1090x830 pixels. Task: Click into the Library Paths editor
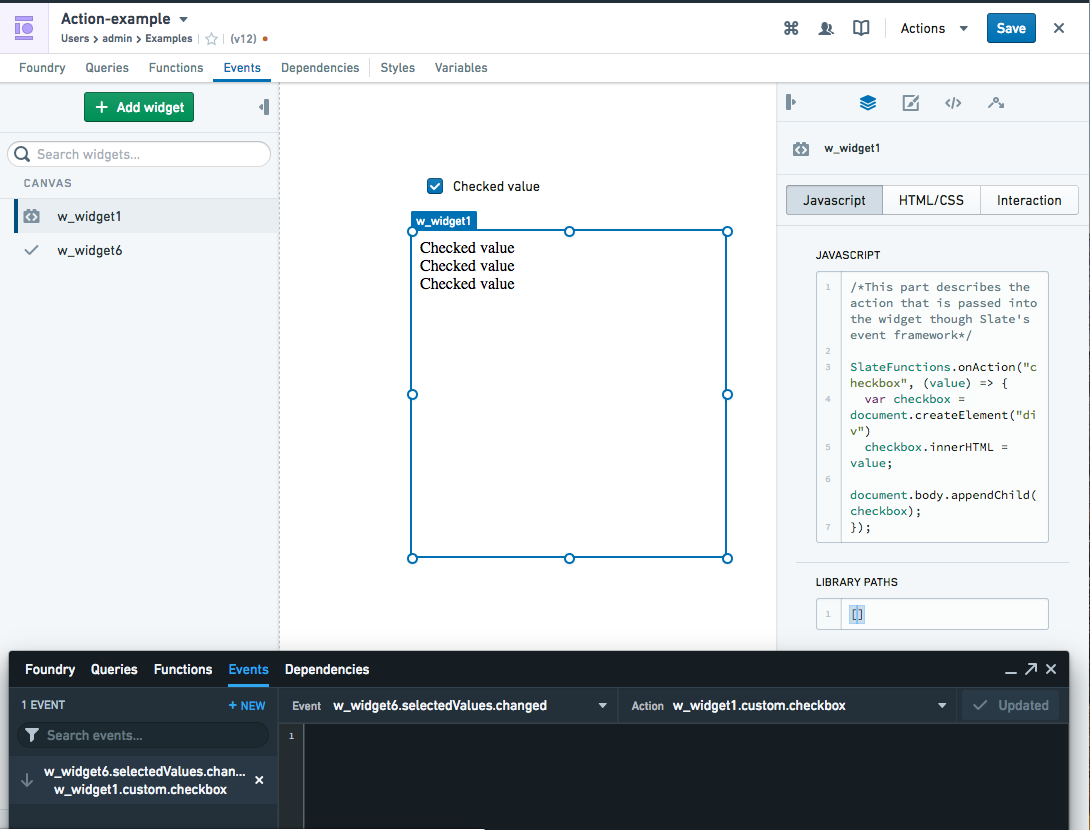coord(932,615)
